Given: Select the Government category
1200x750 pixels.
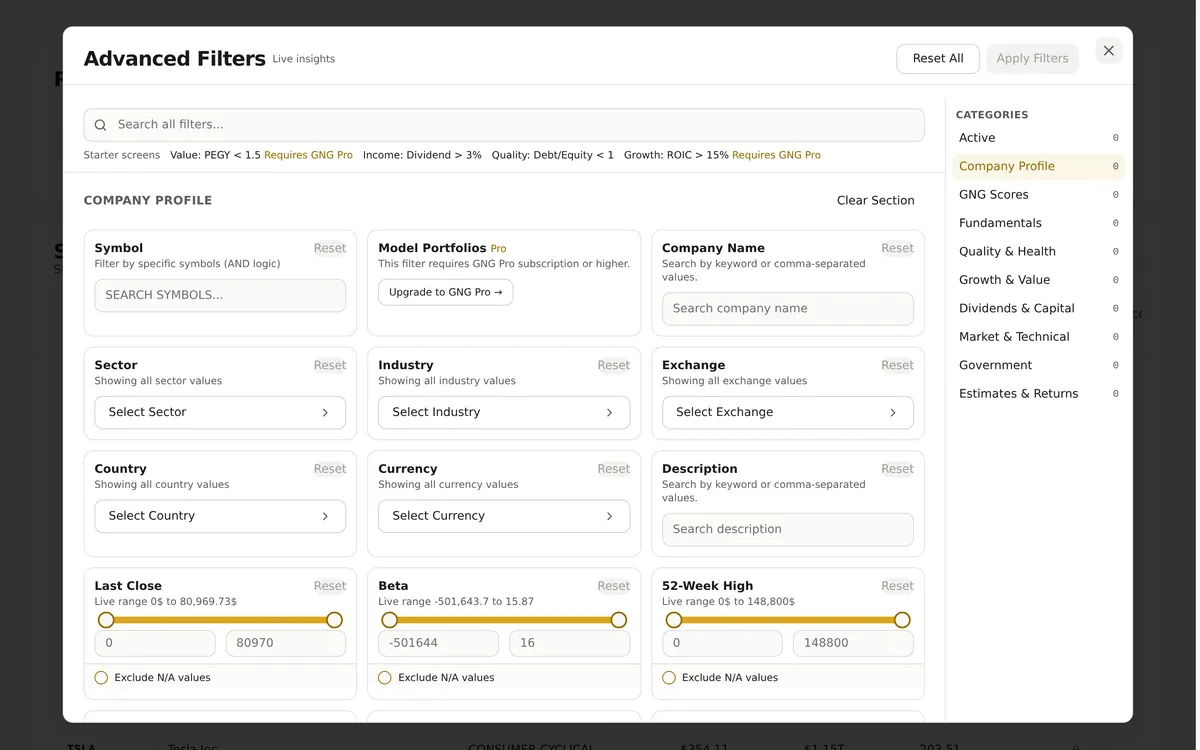Looking at the screenshot, I should click(1039, 365).
